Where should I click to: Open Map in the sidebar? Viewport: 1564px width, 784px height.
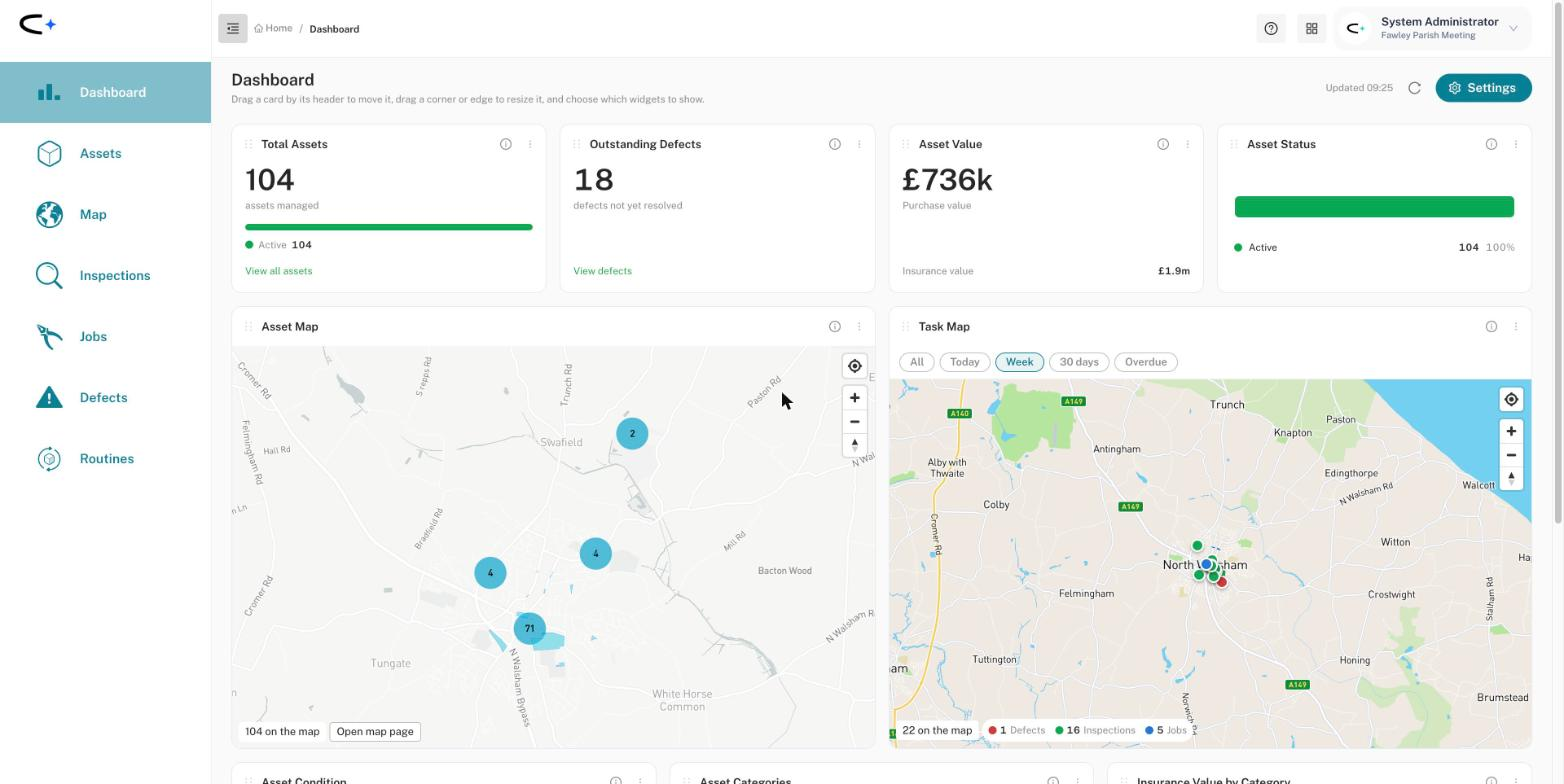tap(105, 215)
